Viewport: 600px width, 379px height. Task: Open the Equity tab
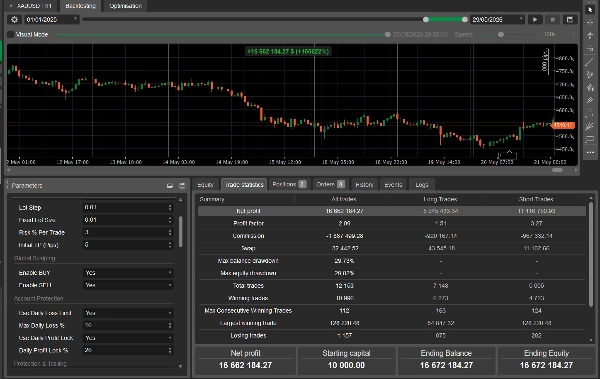[x=205, y=185]
